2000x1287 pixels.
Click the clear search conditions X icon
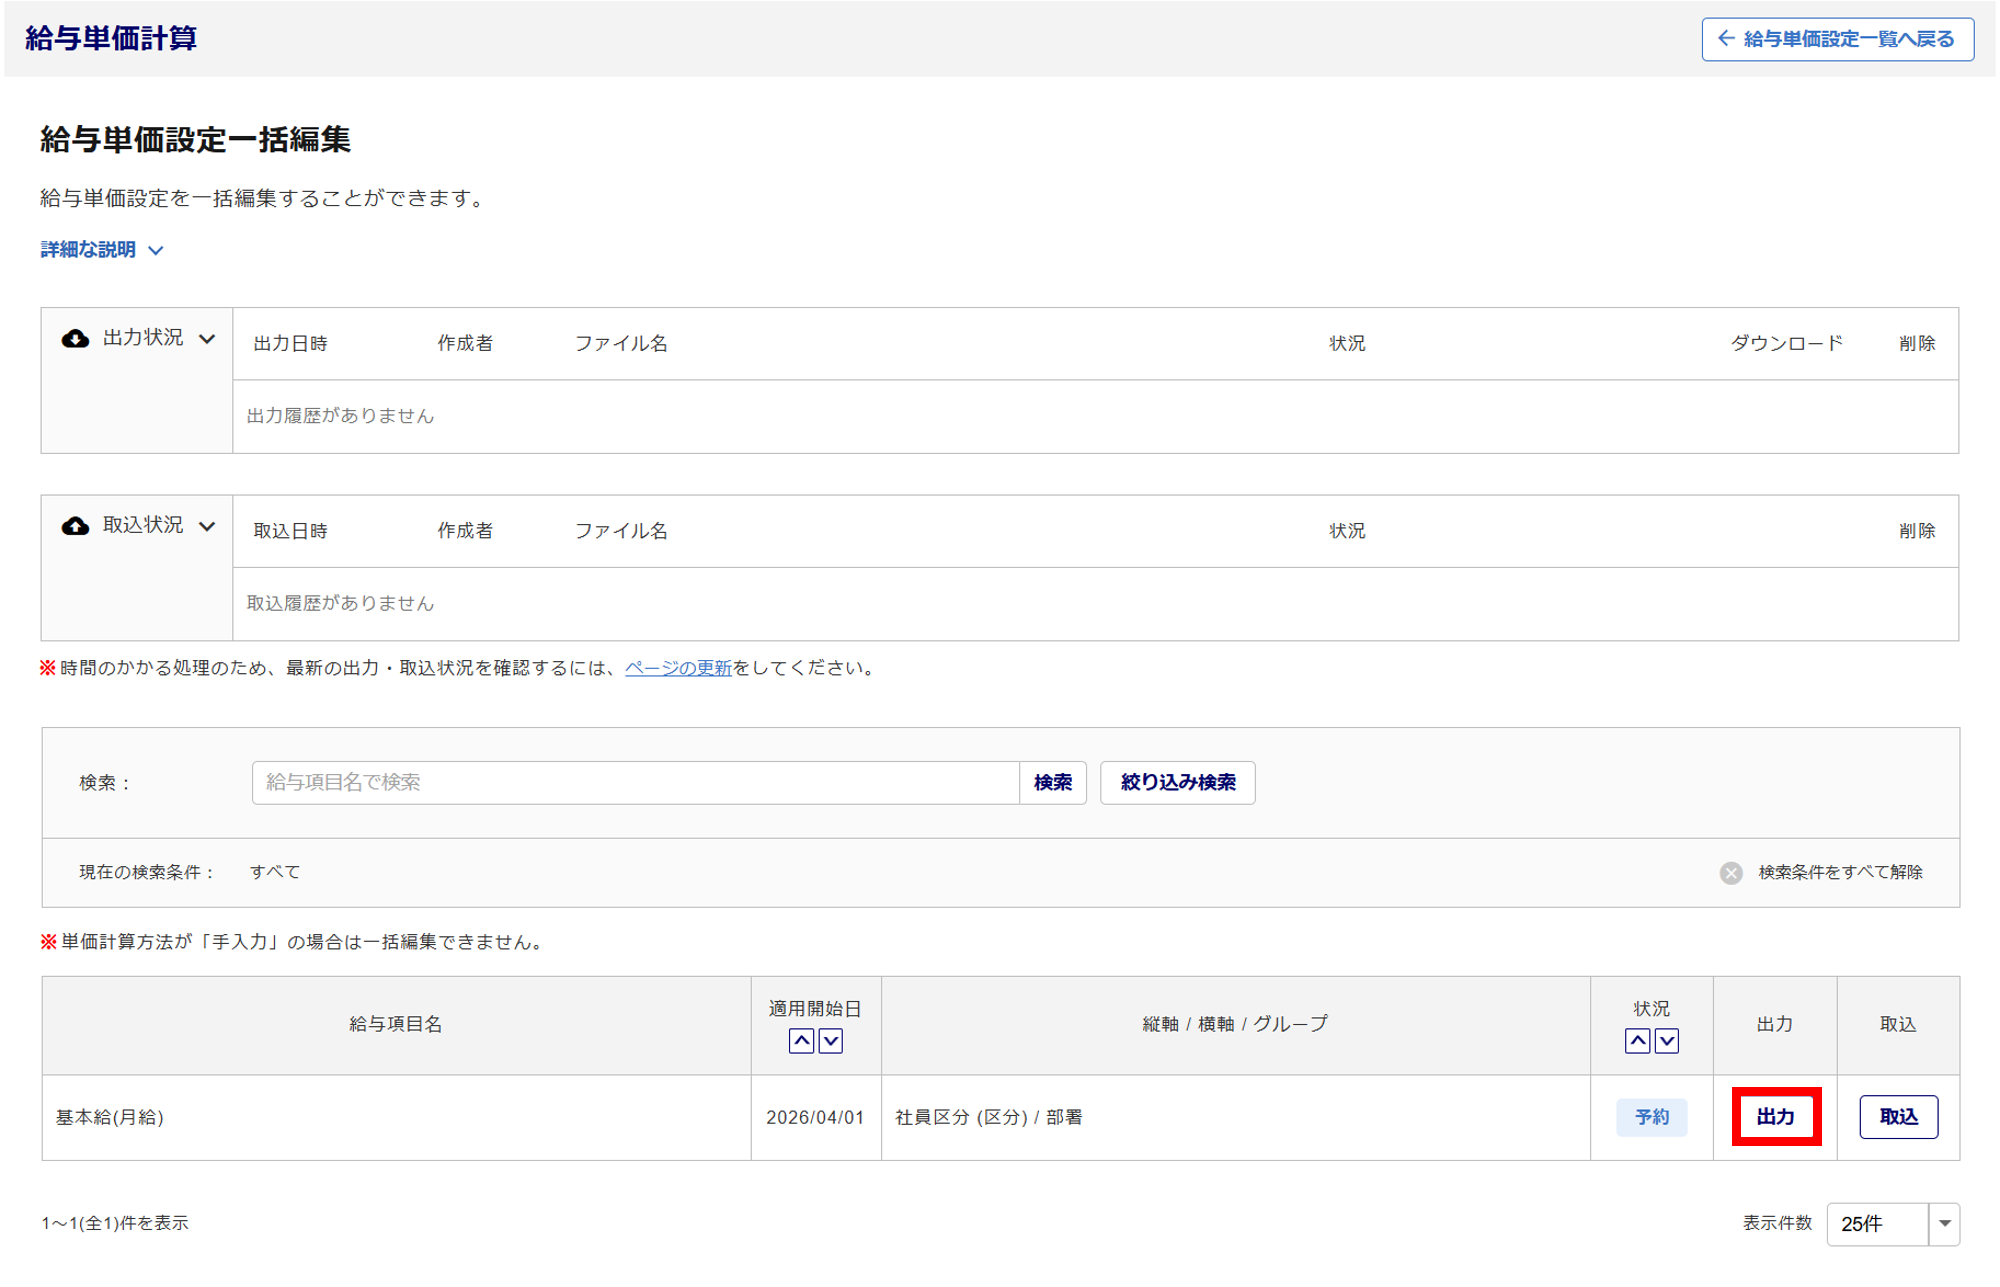(x=1731, y=873)
